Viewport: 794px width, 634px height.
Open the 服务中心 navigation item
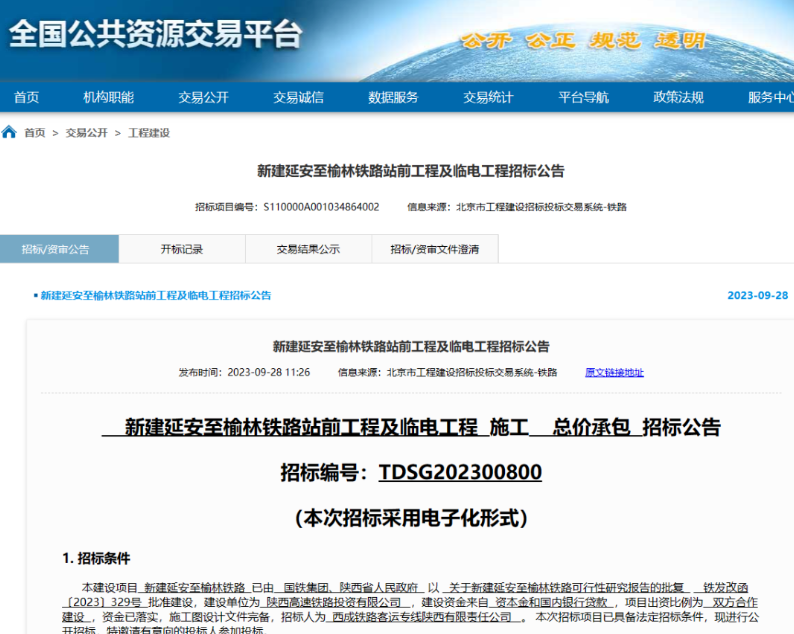coord(770,97)
